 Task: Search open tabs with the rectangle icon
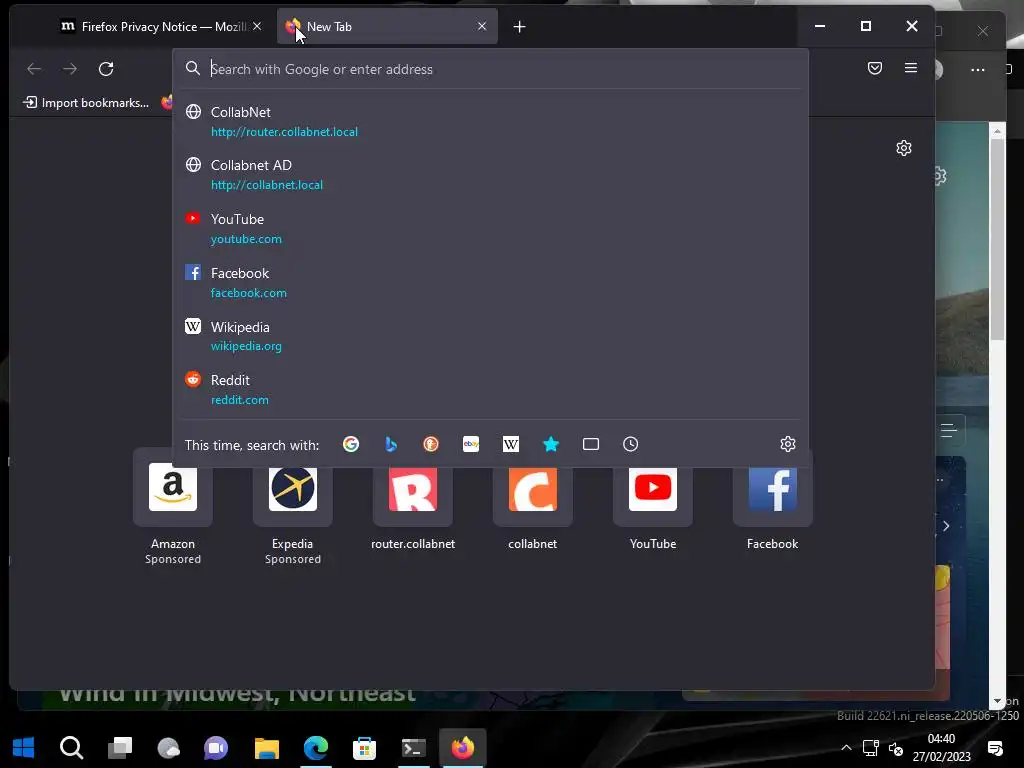590,444
